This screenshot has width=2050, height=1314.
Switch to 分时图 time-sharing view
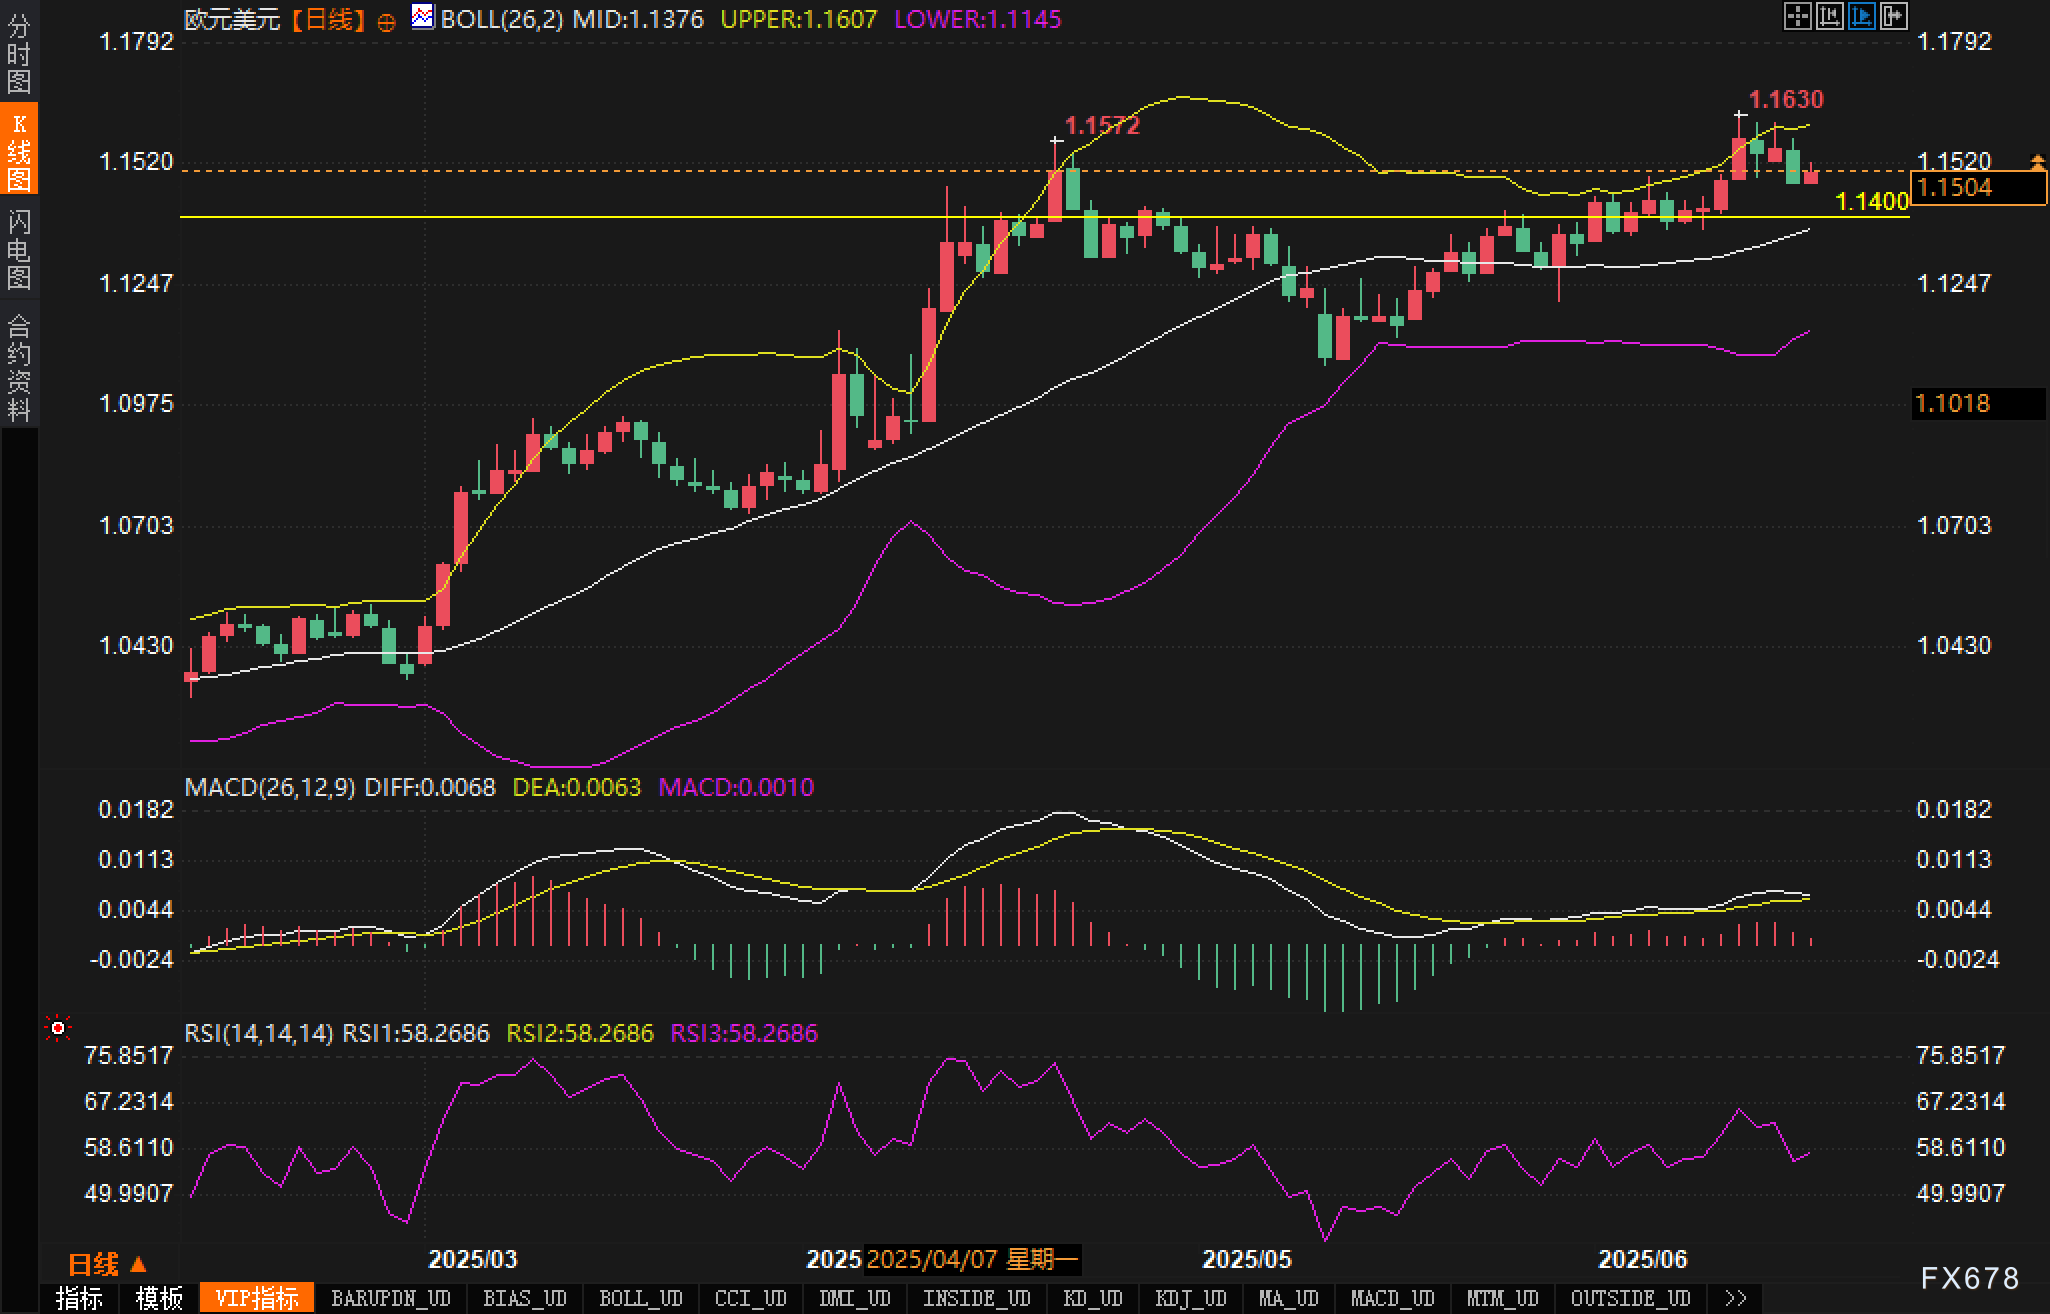pyautogui.click(x=19, y=54)
